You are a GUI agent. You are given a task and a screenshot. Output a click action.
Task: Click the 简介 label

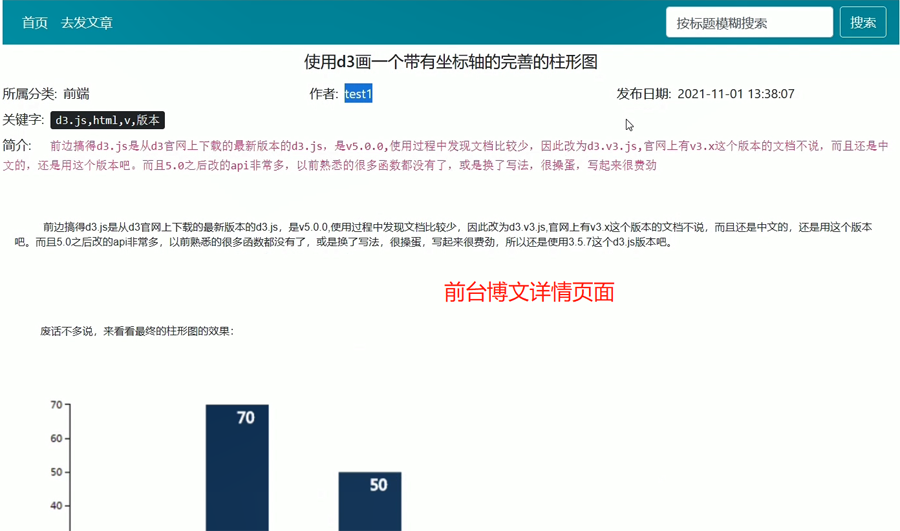pos(17,145)
